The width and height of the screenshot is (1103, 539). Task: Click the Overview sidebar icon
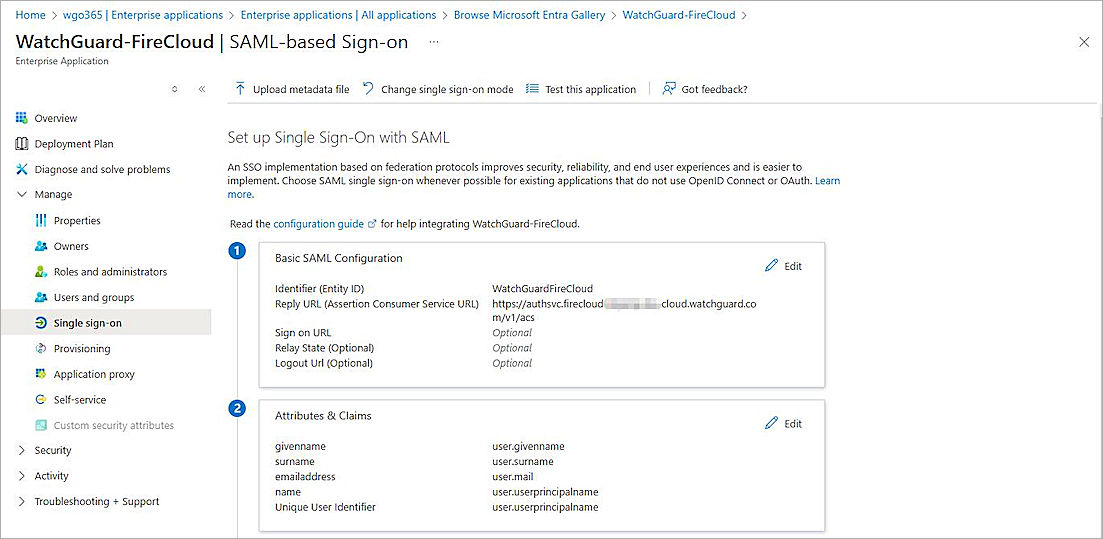tap(21, 118)
